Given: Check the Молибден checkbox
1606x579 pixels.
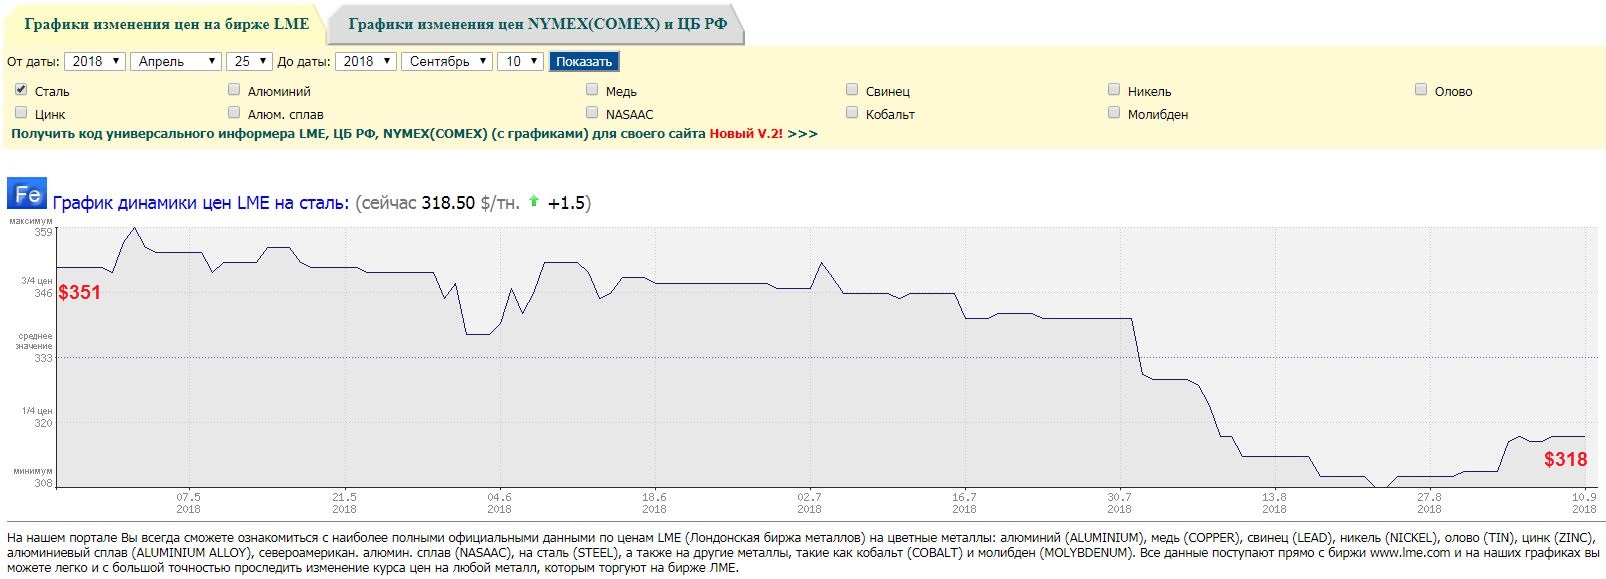Looking at the screenshot, I should click(1114, 113).
